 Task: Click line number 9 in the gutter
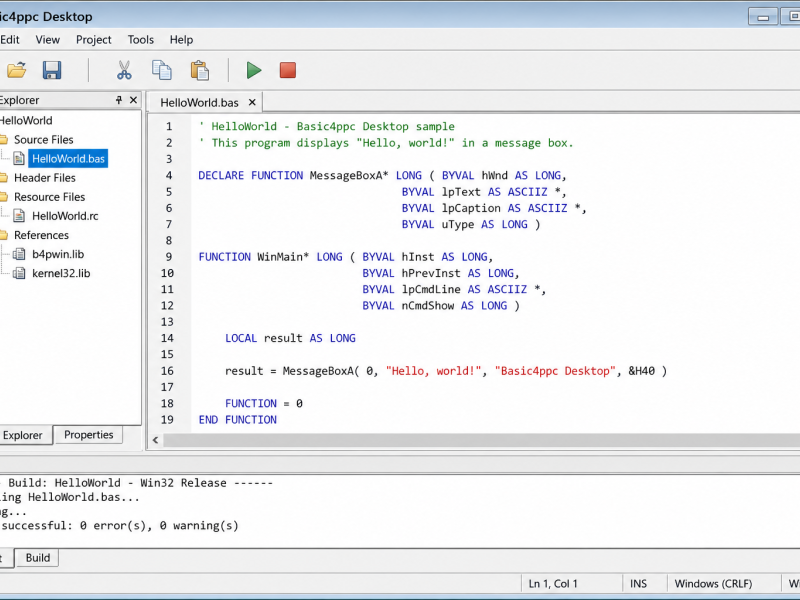tap(169, 257)
